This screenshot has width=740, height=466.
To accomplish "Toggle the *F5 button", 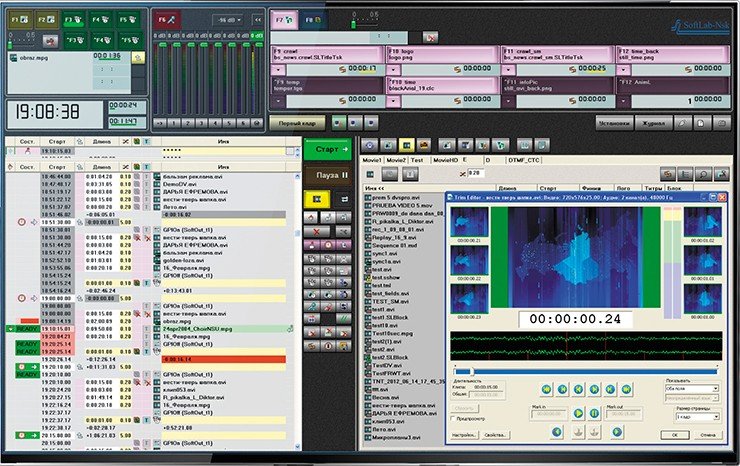I will click(x=130, y=41).
